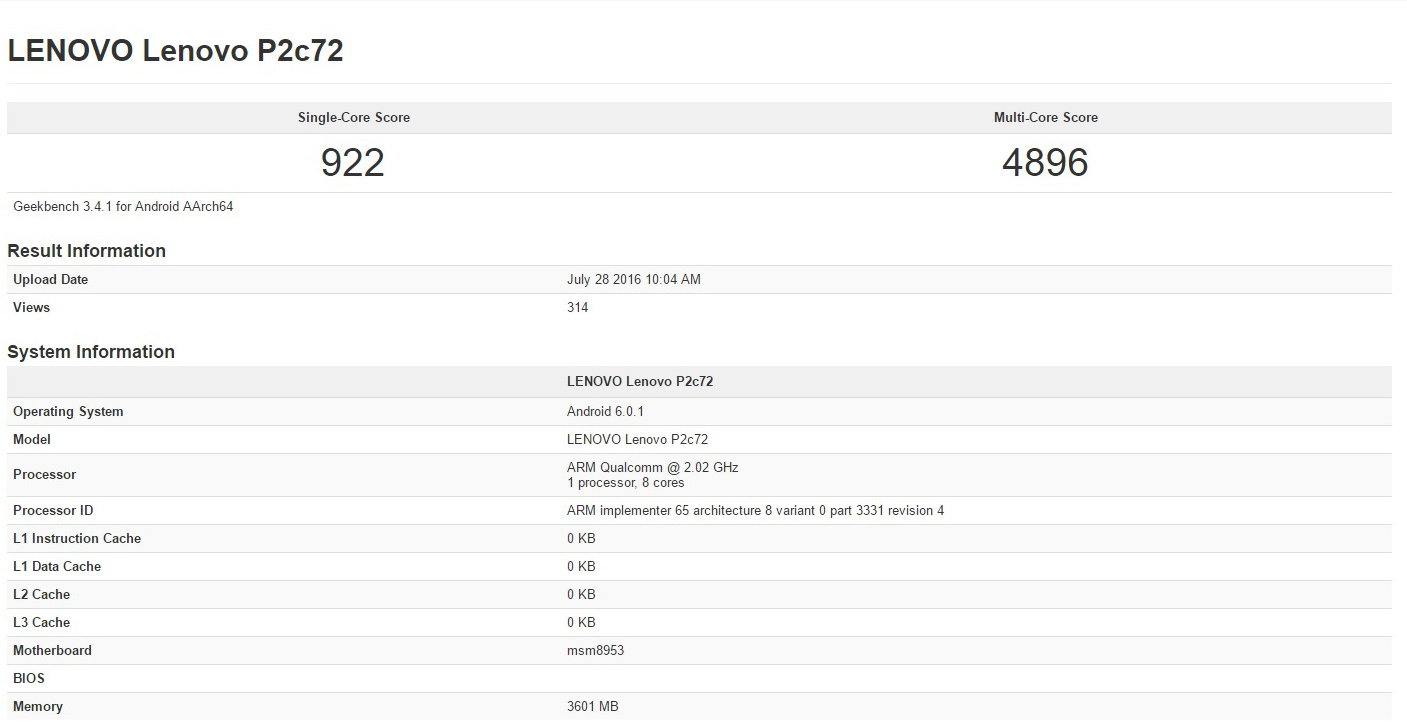Screen dimensions: 1407x724
Task: Select the '3601 MB' memory value
Action: point(593,707)
